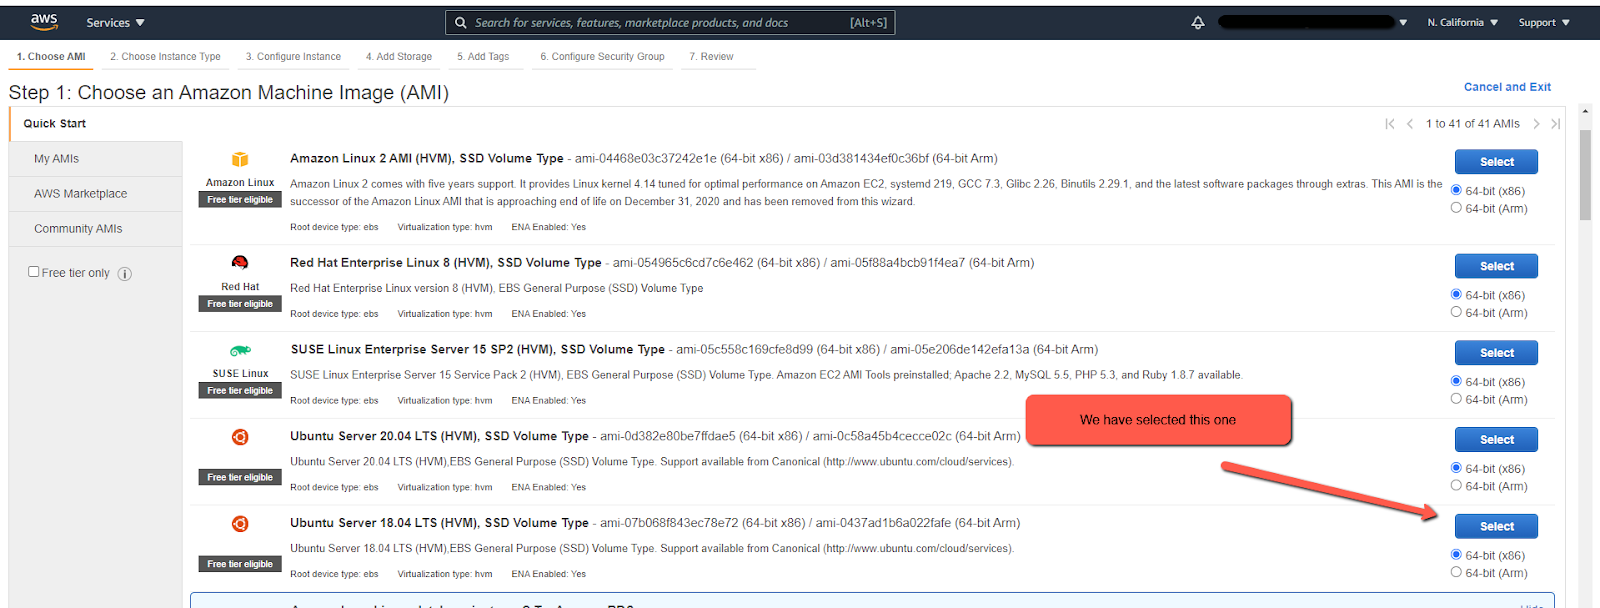Screen dimensions: 1600x608
Task: Choose 64-bit (Arm) for Red Hat
Action: (1456, 312)
